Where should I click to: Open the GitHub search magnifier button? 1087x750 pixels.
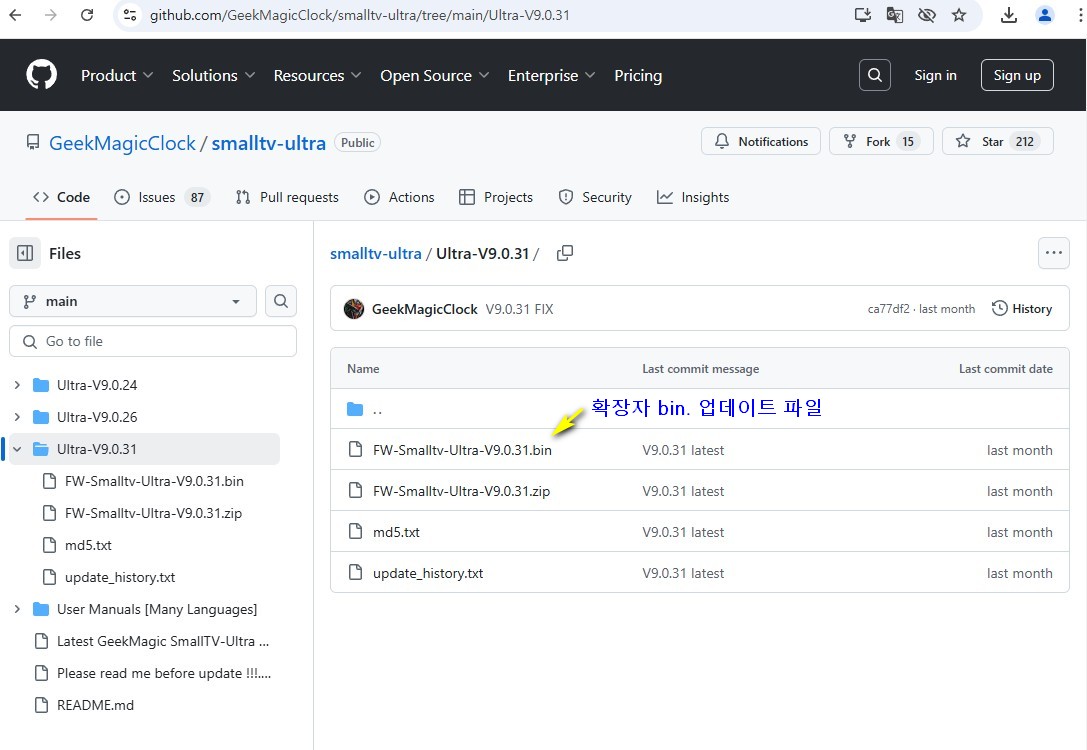click(x=875, y=75)
